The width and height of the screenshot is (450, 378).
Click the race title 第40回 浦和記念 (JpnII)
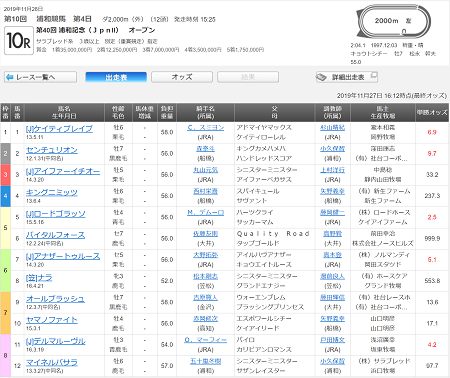pyautogui.click(x=77, y=30)
